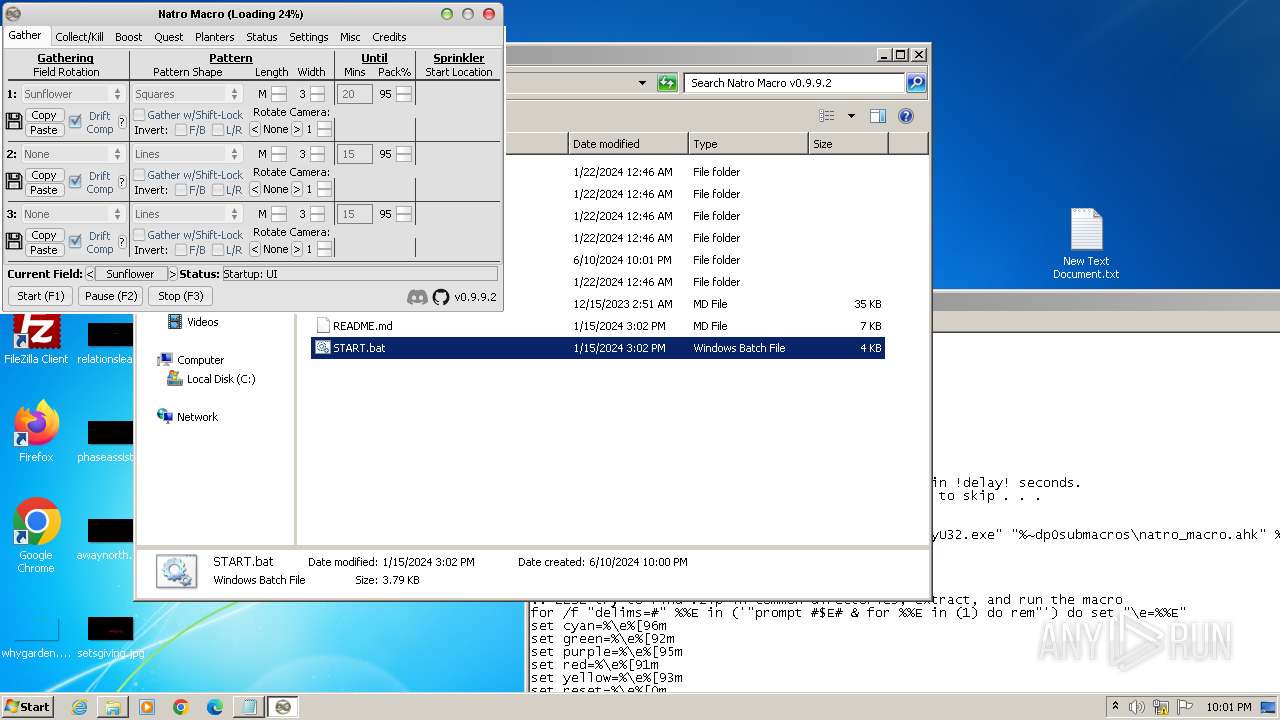The image size is (1280, 720).
Task: Adjust field 1 pattern Width stepper
Action: tap(317, 94)
